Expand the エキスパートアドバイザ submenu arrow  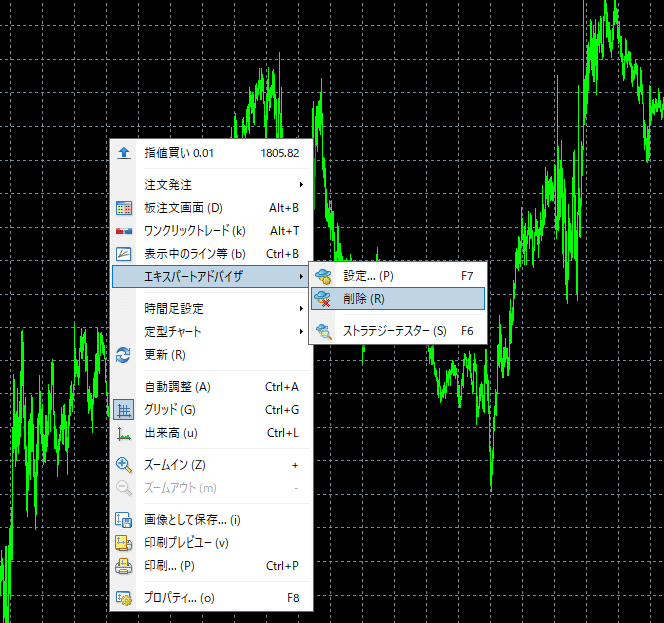pos(301,277)
